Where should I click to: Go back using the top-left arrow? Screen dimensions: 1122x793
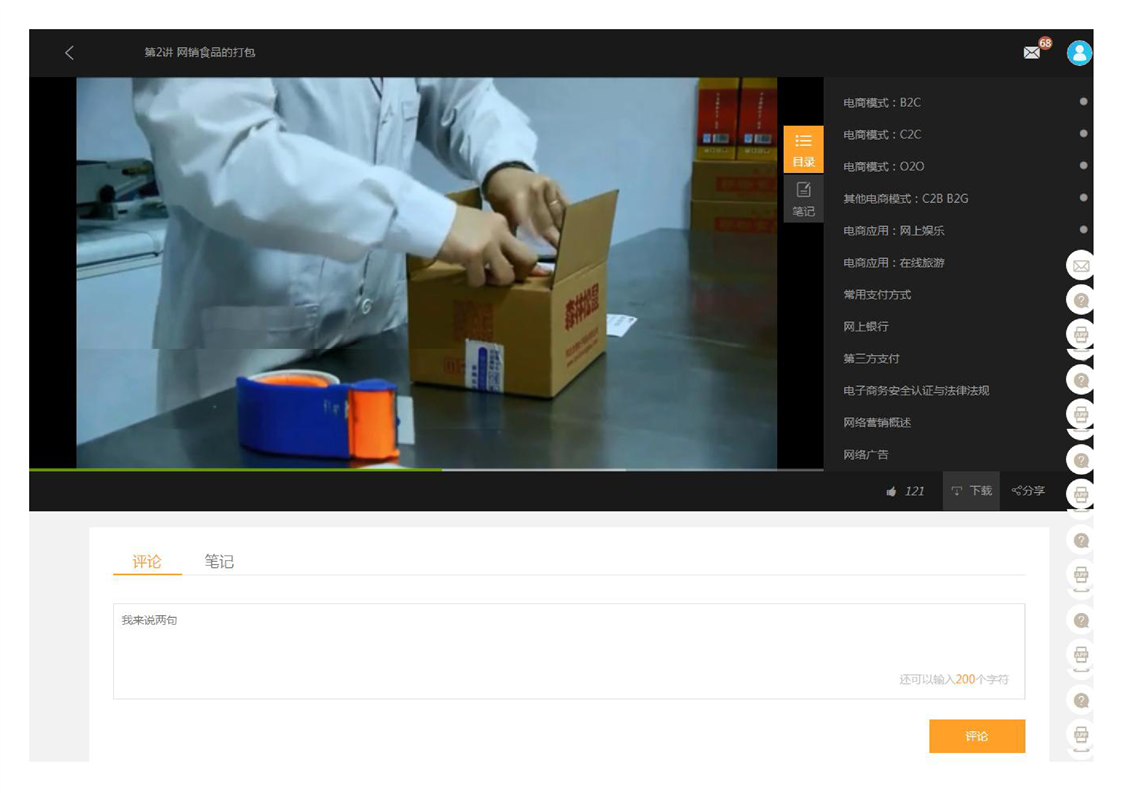(x=69, y=53)
